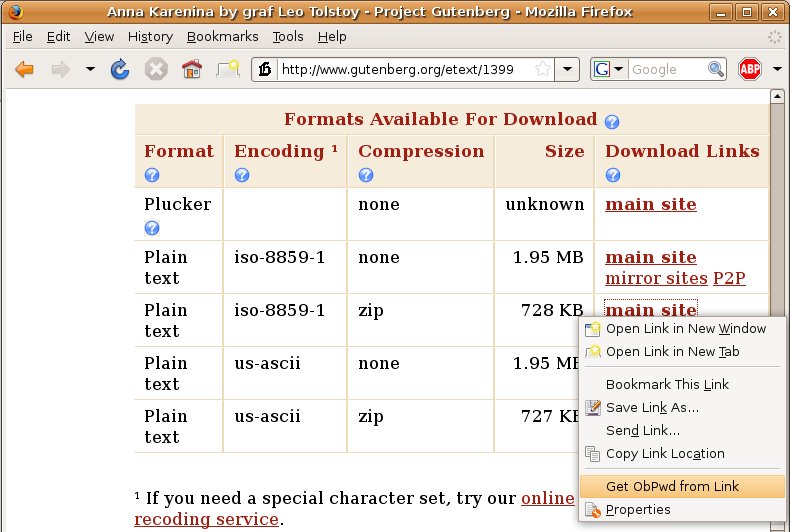
Task: Click help icon beside Formats Available For Download
Action: pyautogui.click(x=612, y=121)
